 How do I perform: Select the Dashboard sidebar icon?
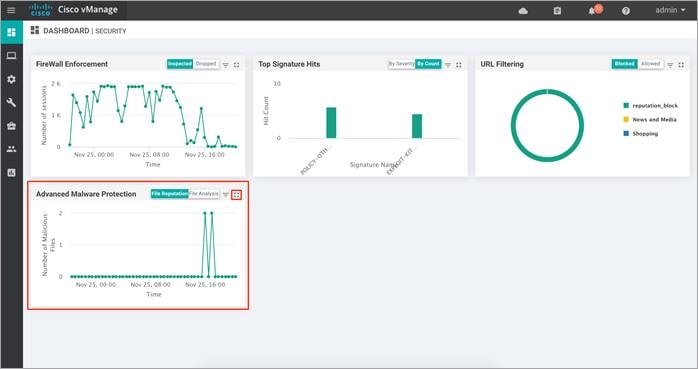[12, 32]
